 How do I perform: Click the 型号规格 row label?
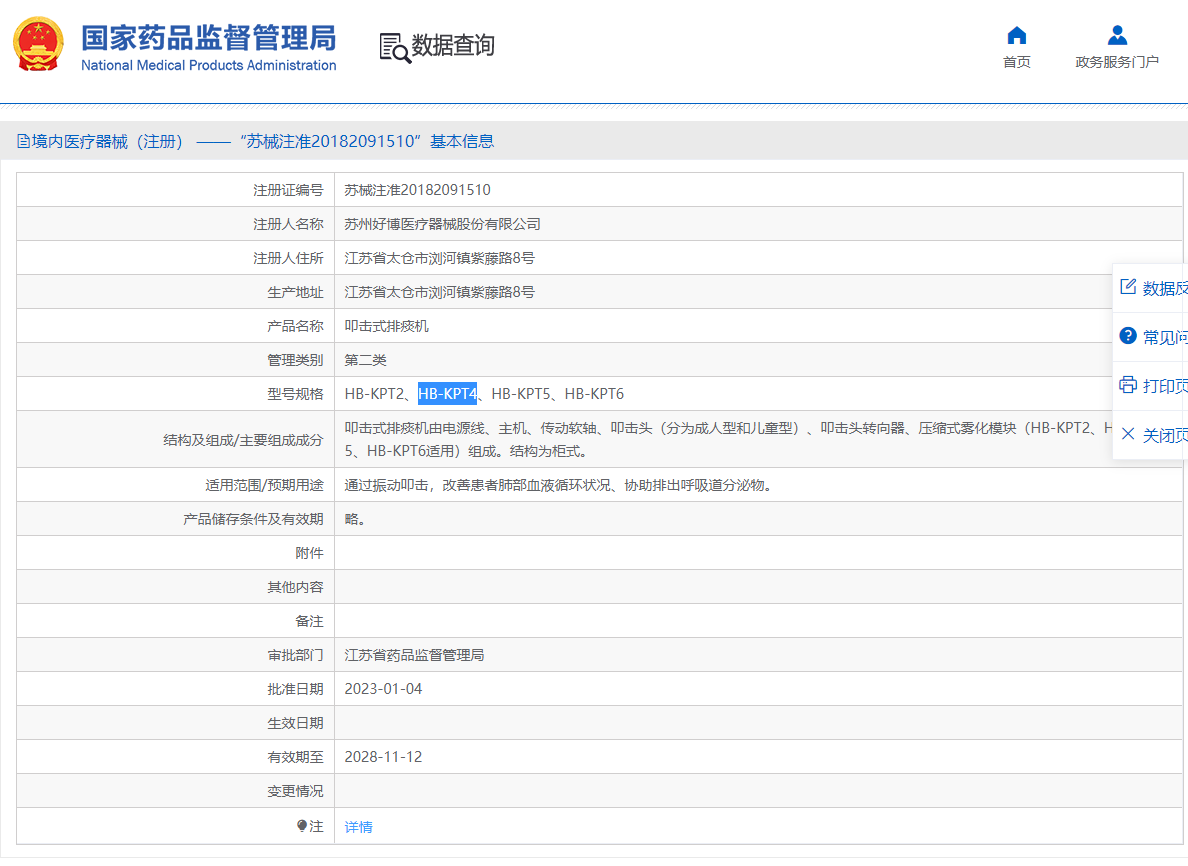pos(295,394)
